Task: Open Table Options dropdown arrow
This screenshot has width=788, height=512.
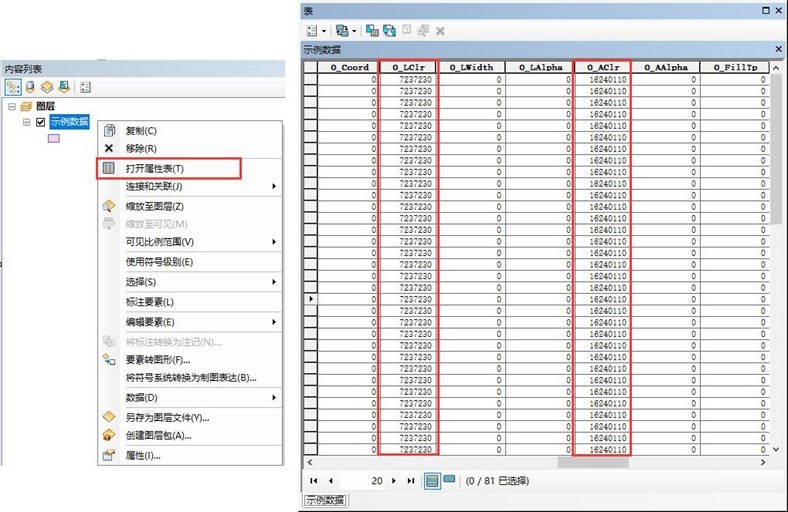Action: tap(325, 31)
